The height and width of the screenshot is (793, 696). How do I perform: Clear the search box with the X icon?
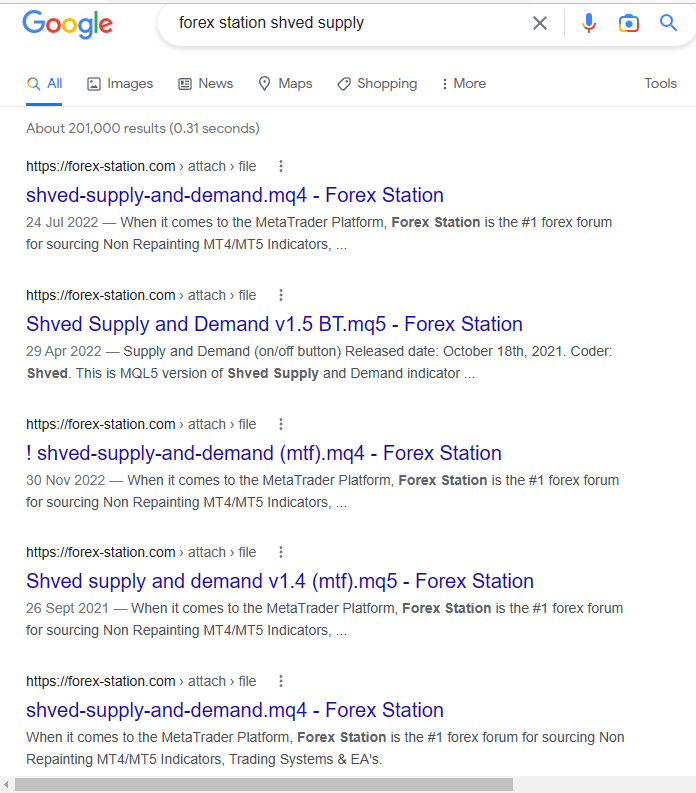coord(540,23)
